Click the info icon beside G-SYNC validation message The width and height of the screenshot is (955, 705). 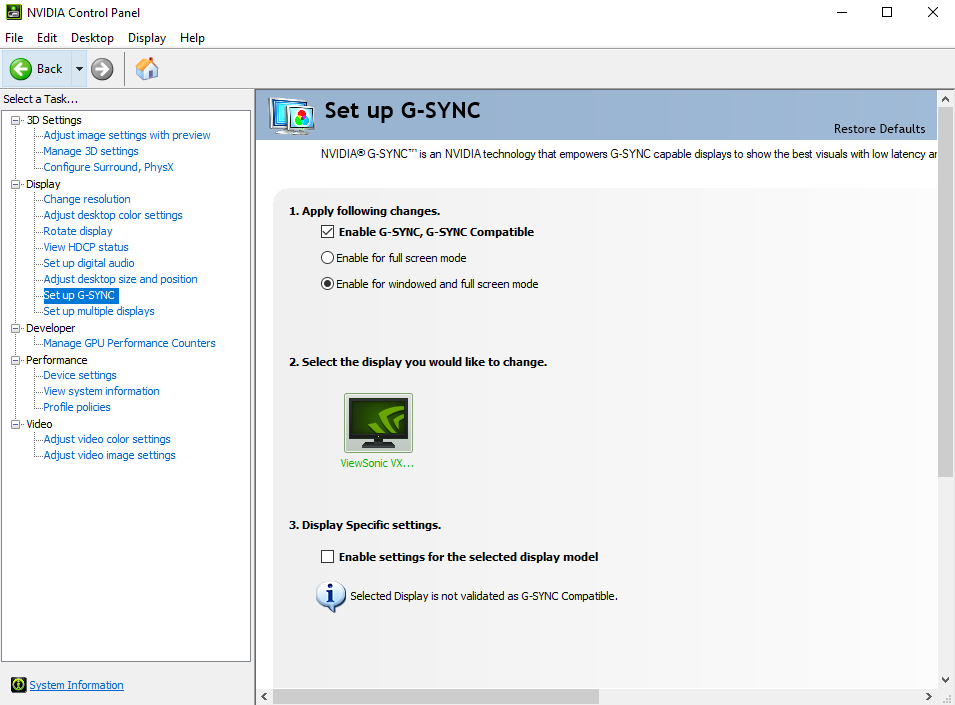coord(331,596)
